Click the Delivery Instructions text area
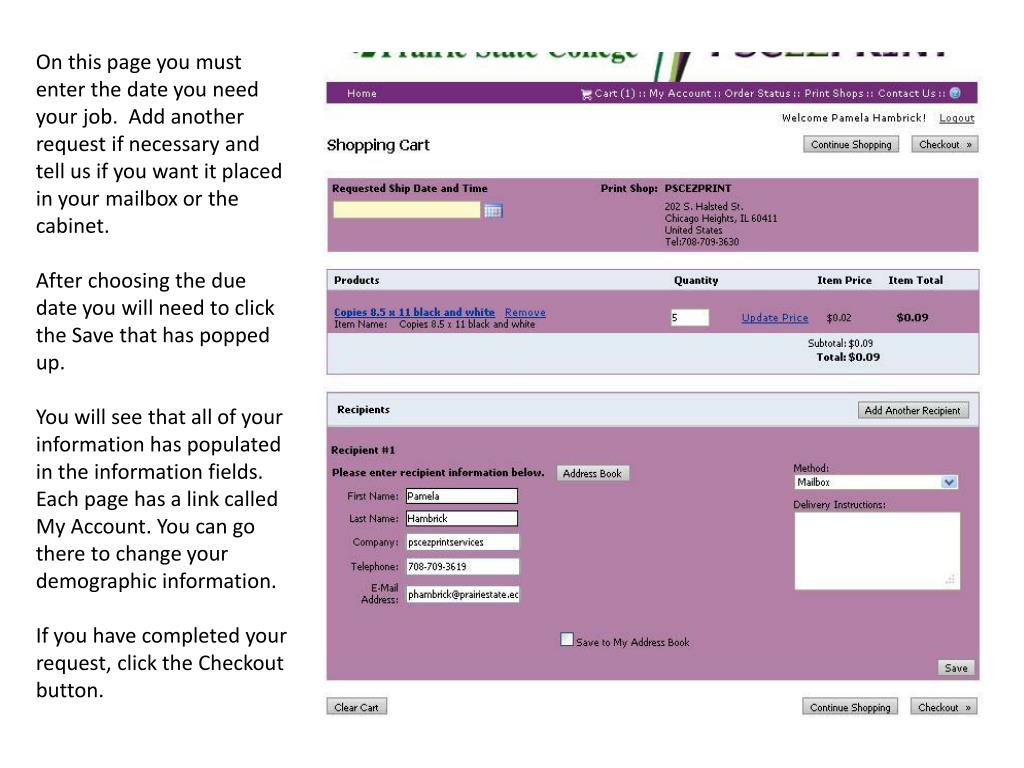The width and height of the screenshot is (1024, 768). tap(877, 551)
